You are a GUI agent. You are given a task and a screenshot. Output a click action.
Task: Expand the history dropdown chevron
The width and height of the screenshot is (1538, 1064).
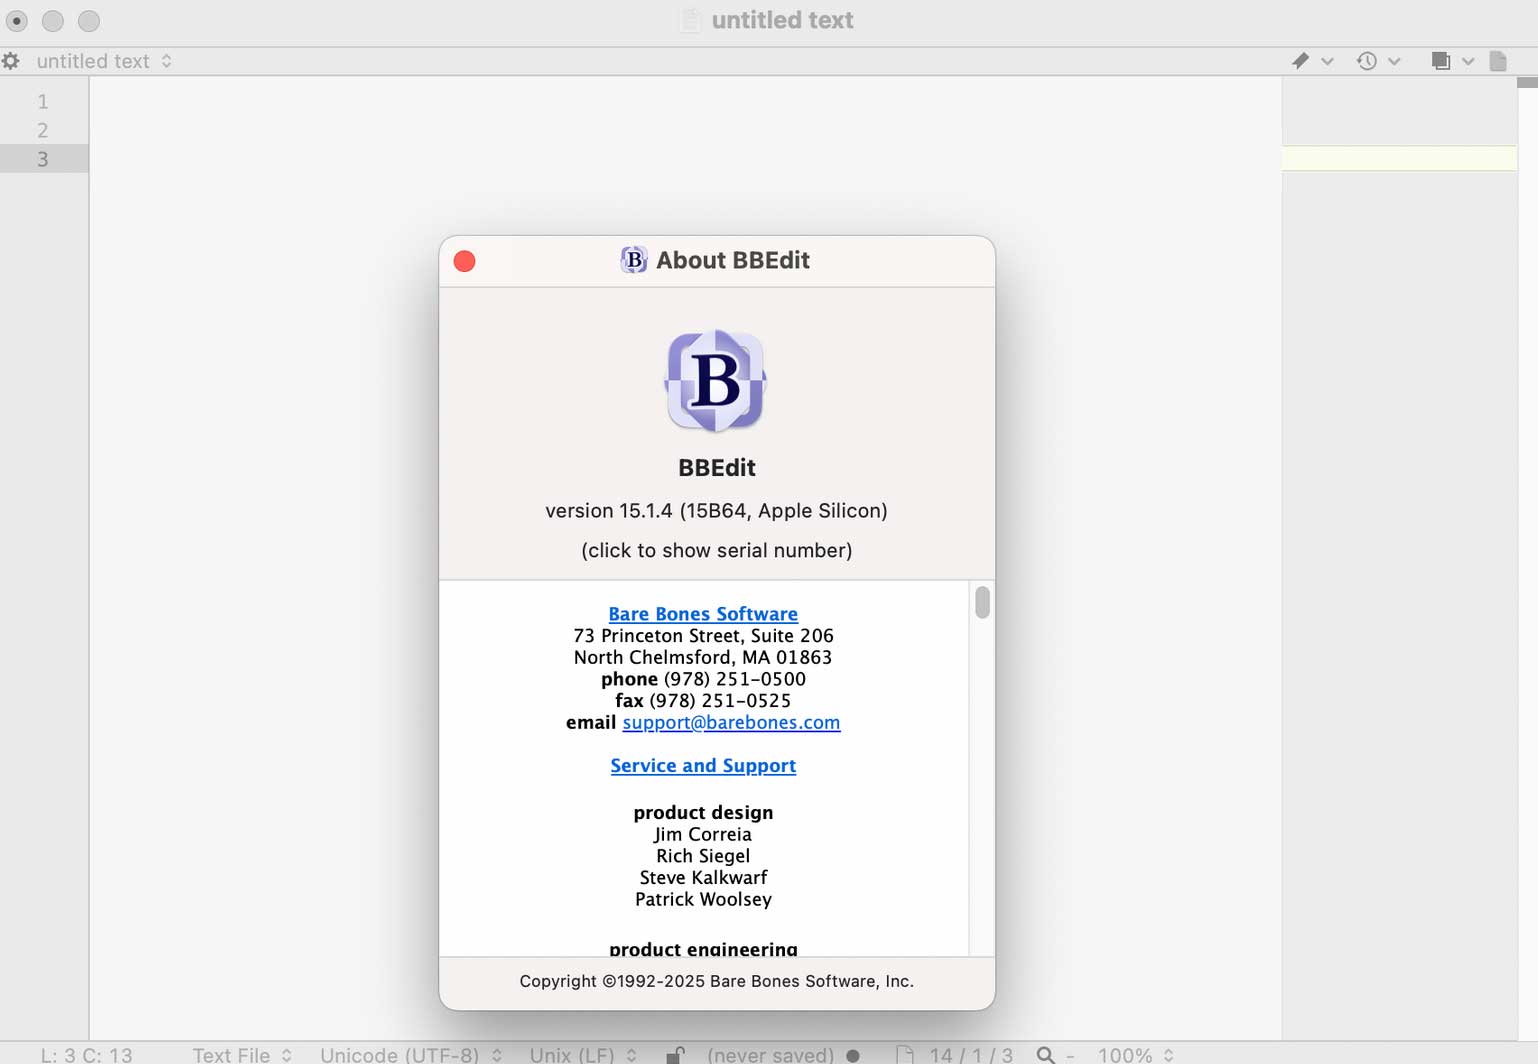1394,61
